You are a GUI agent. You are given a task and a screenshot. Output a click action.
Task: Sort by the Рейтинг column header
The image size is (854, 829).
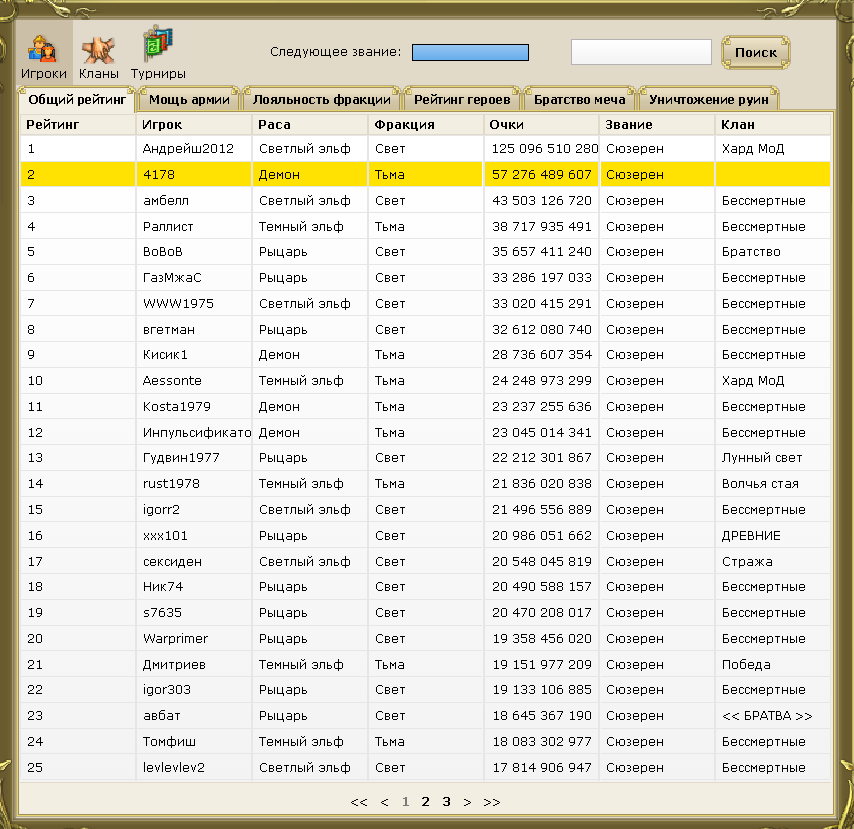coord(78,125)
